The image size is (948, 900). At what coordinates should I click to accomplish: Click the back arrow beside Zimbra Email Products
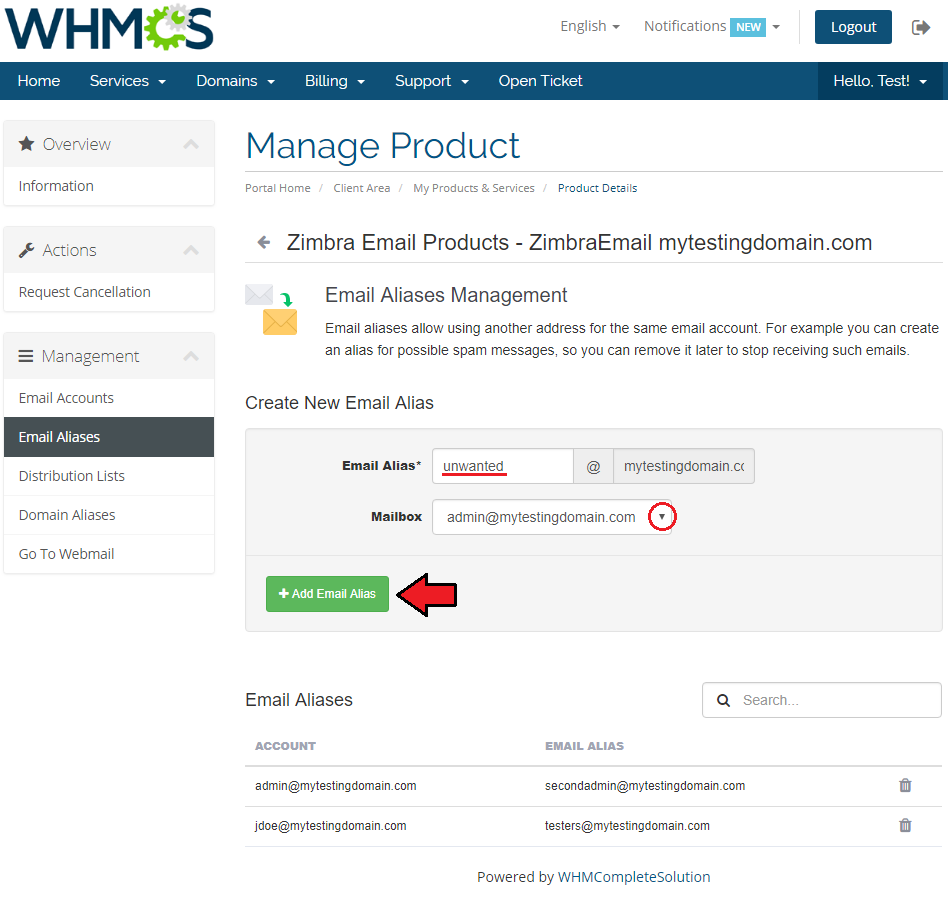(x=264, y=242)
